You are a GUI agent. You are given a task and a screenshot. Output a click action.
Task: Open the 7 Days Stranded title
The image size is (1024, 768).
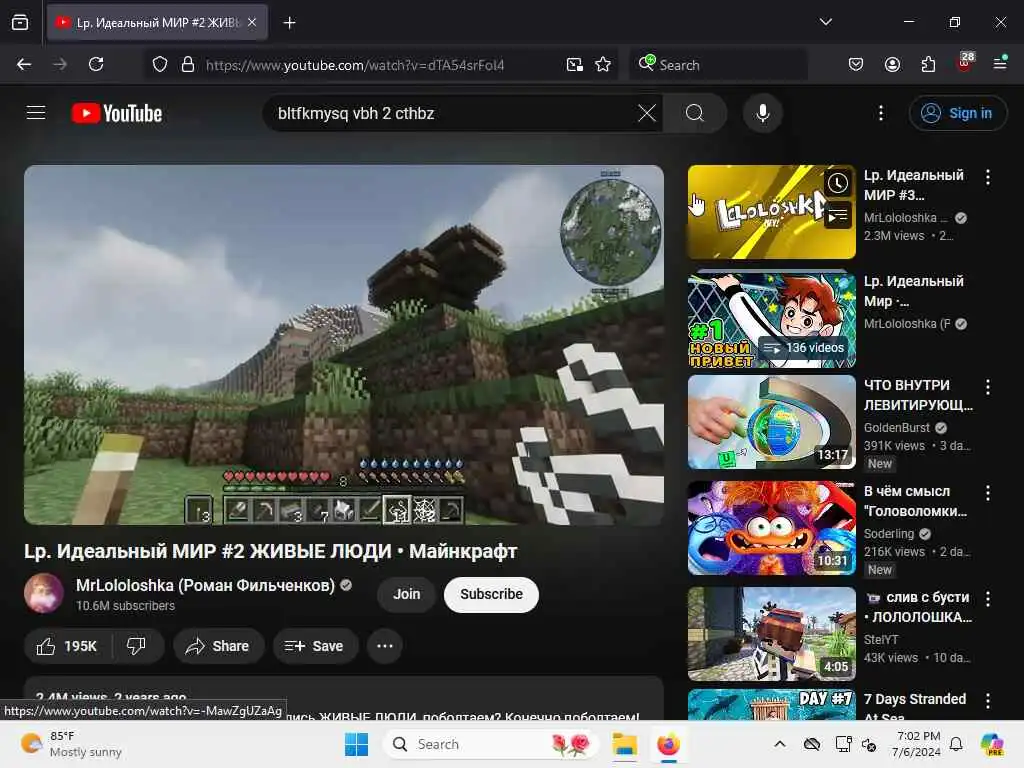click(914, 706)
